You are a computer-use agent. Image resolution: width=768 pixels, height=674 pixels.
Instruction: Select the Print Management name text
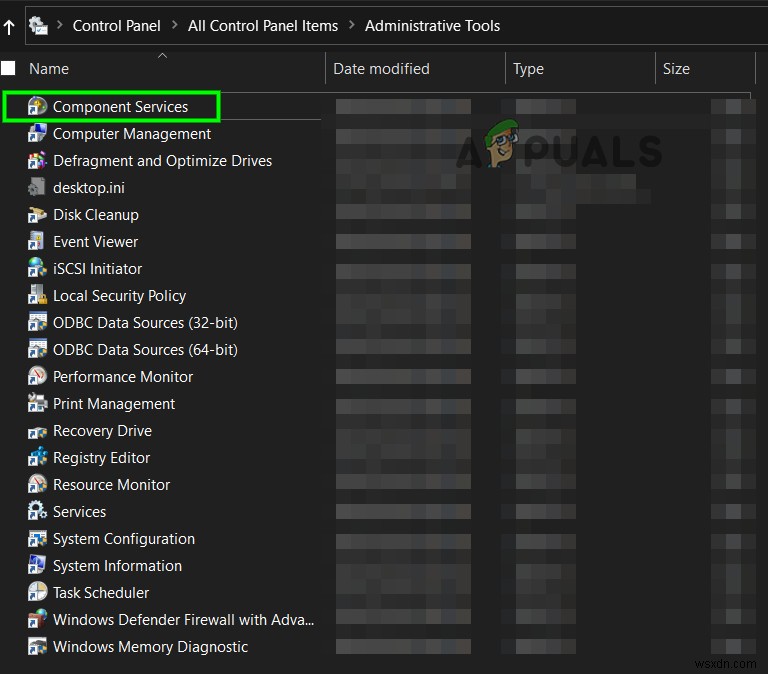pyautogui.click(x=114, y=404)
